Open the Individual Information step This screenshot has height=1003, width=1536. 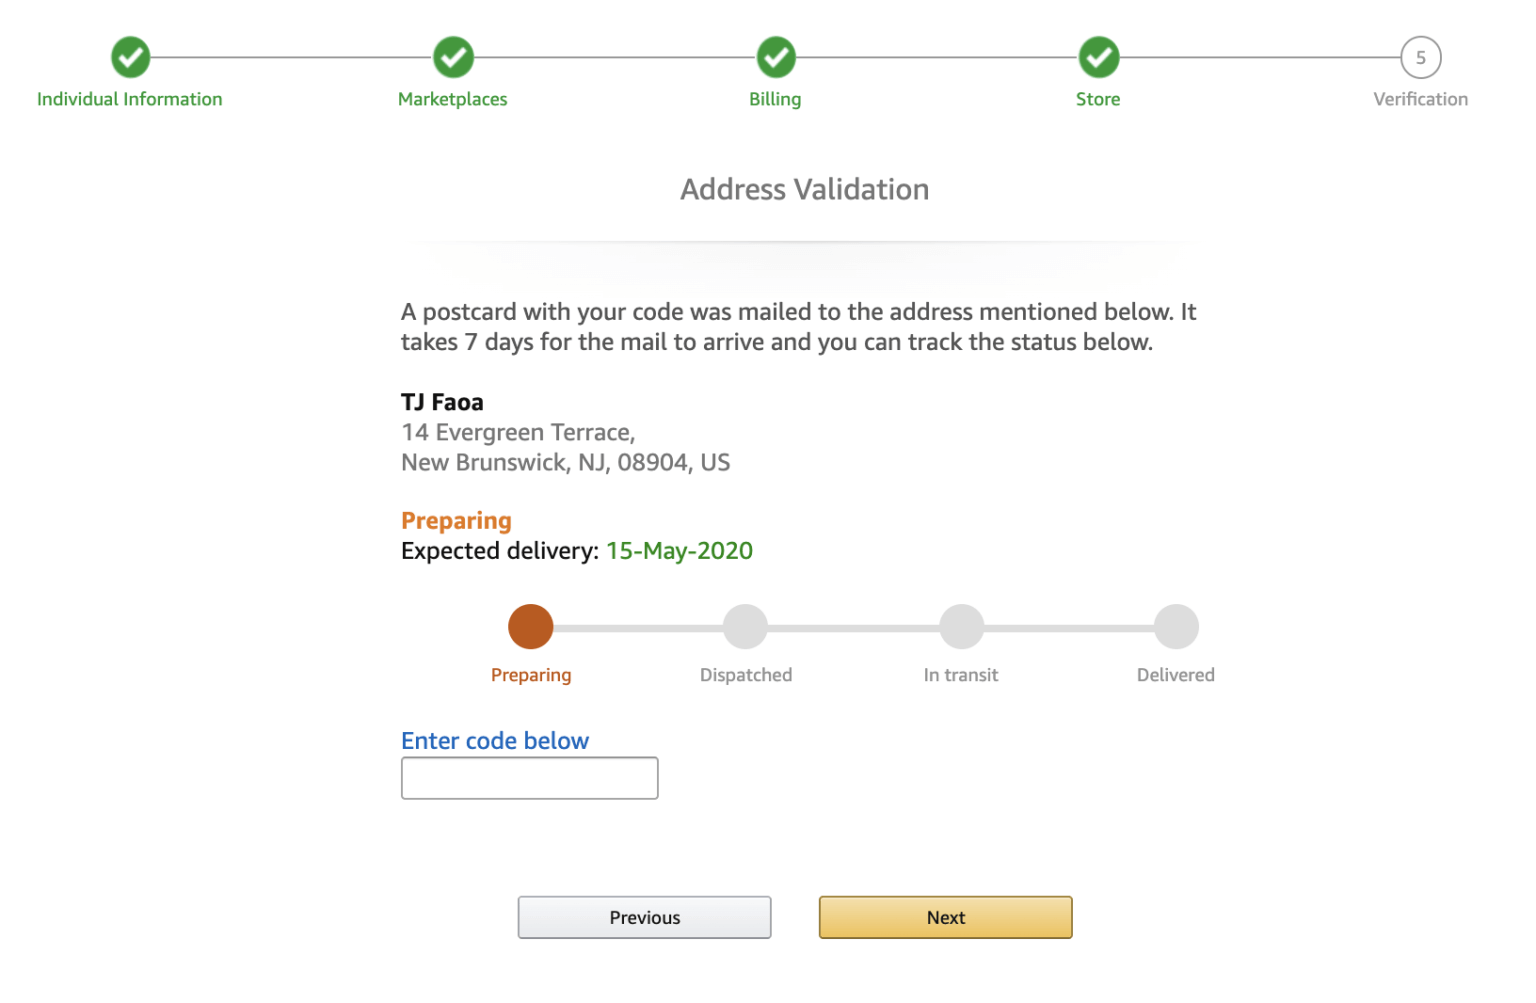click(x=129, y=98)
